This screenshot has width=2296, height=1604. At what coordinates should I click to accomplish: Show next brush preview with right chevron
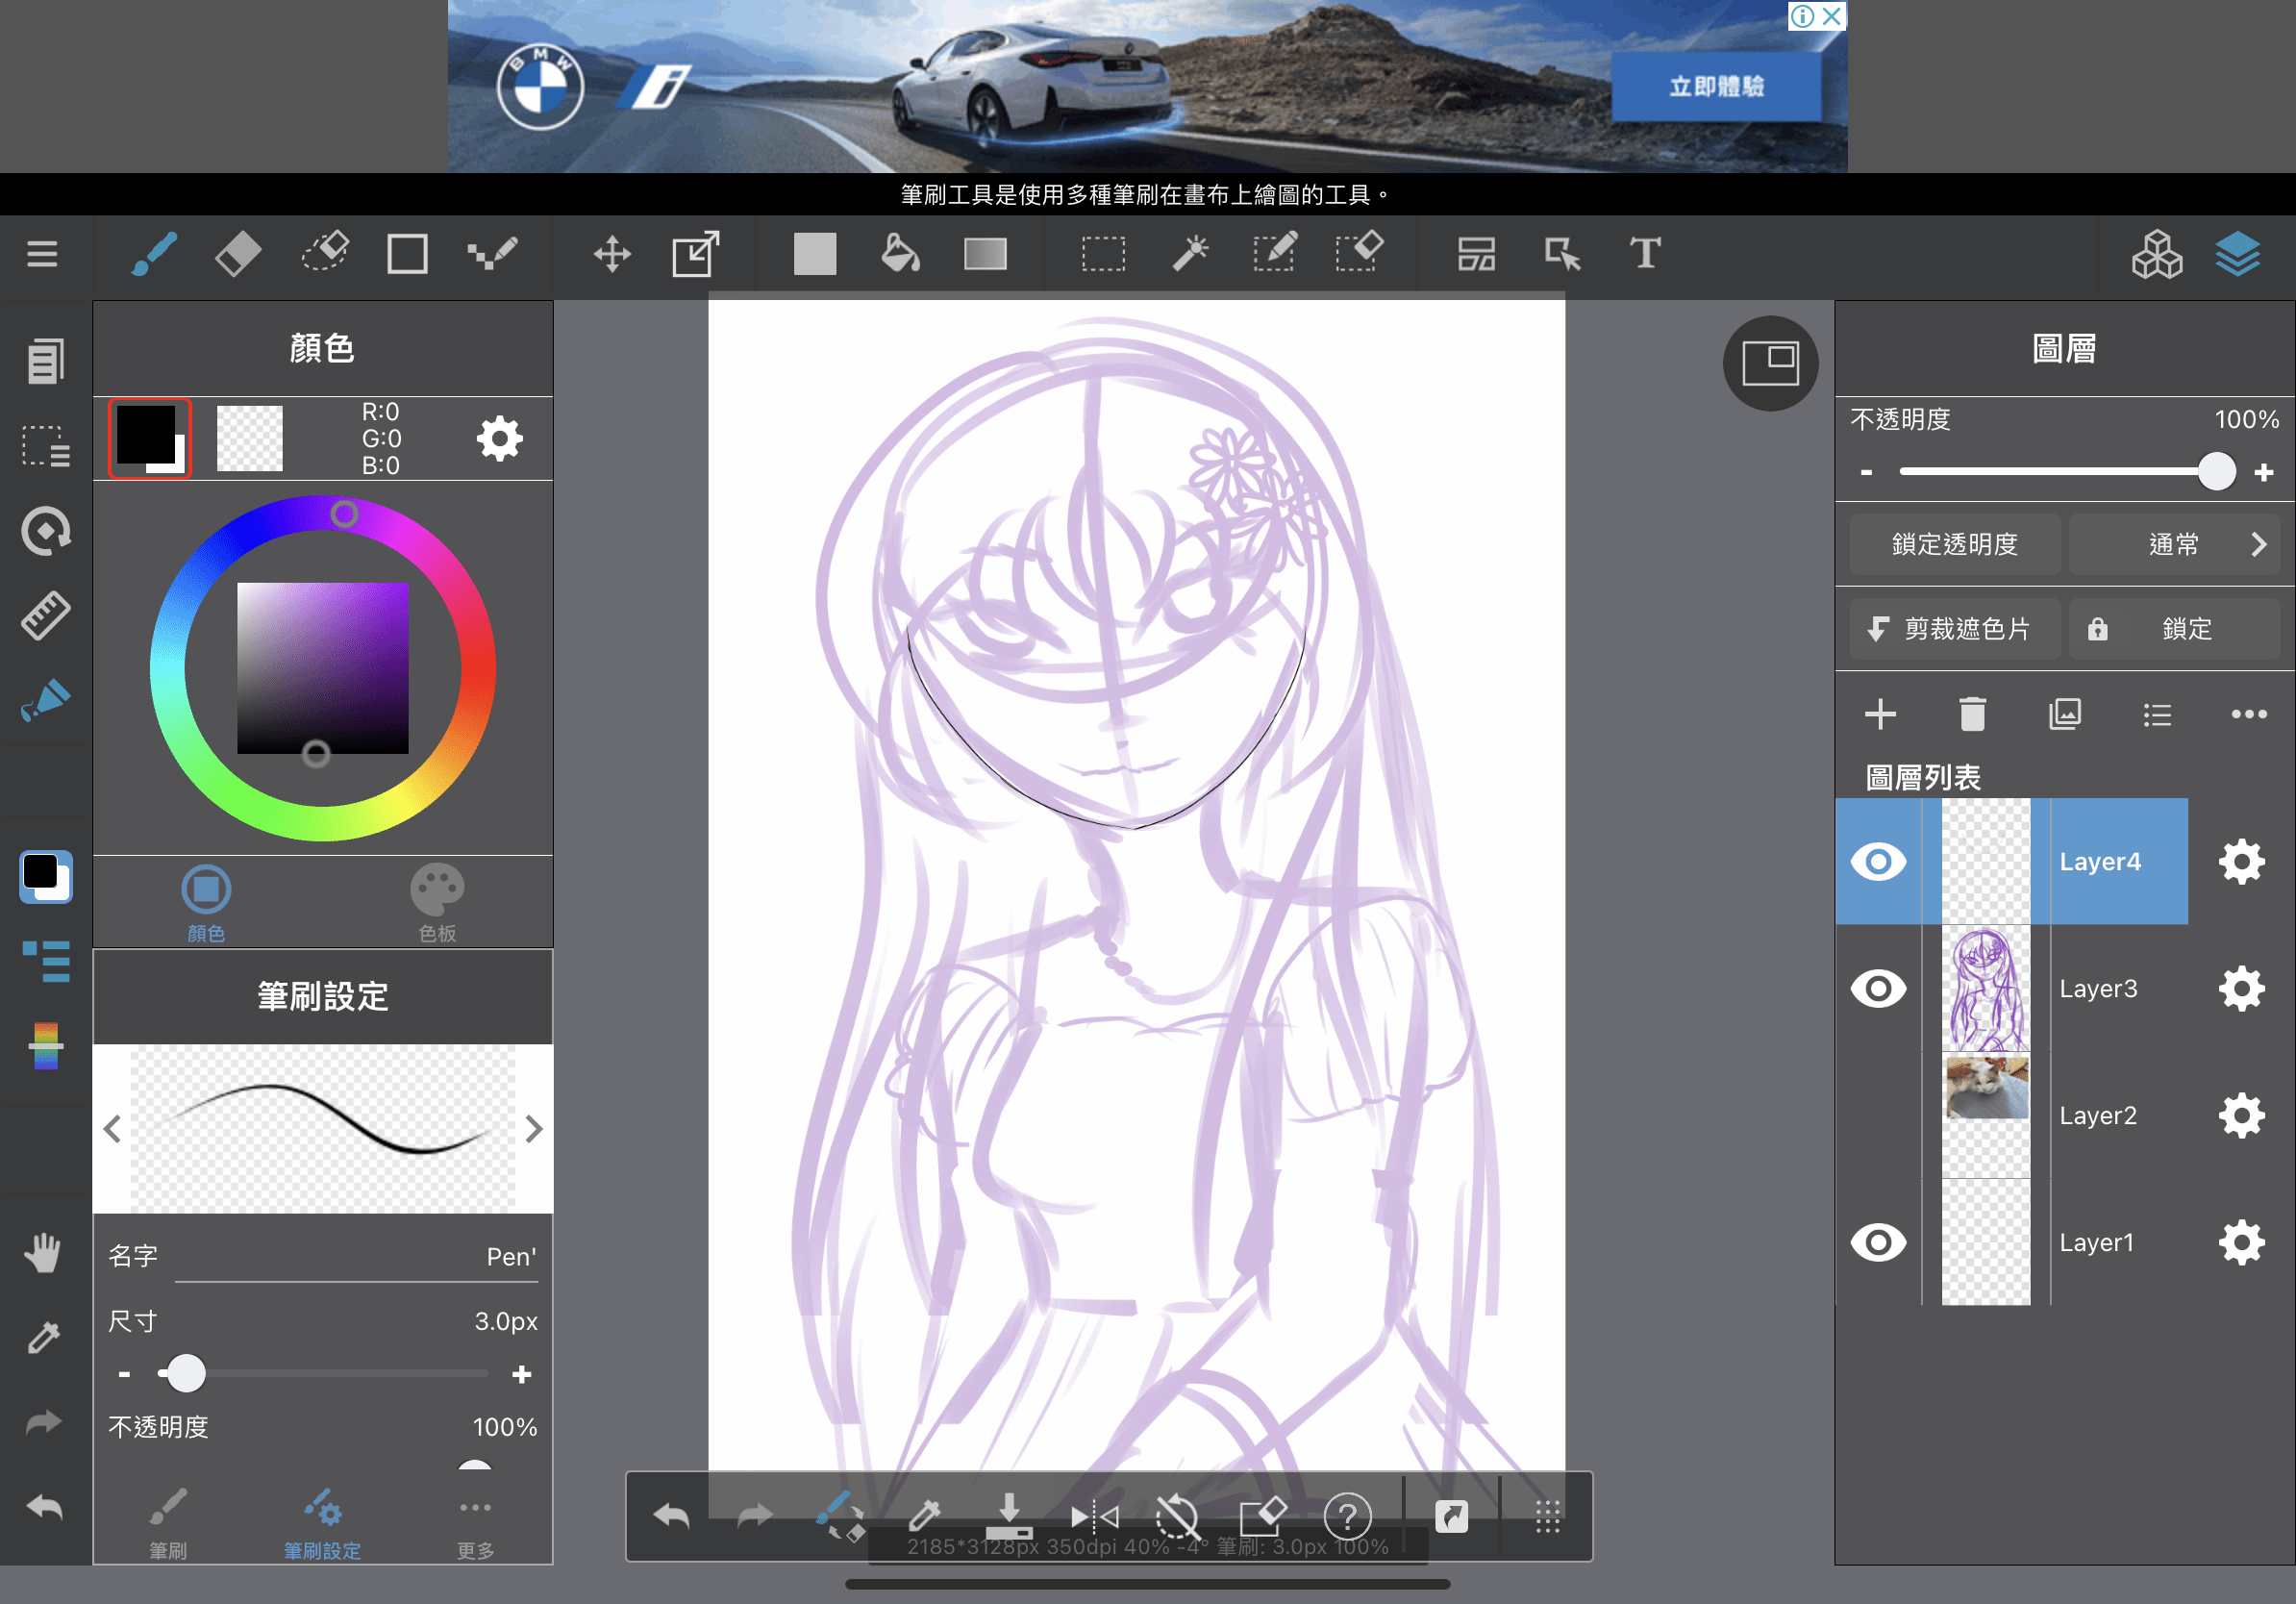(534, 1129)
